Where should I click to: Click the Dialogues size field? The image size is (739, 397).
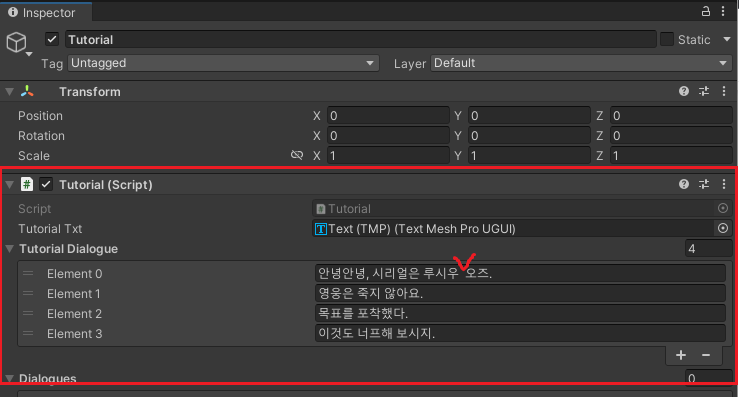point(708,378)
